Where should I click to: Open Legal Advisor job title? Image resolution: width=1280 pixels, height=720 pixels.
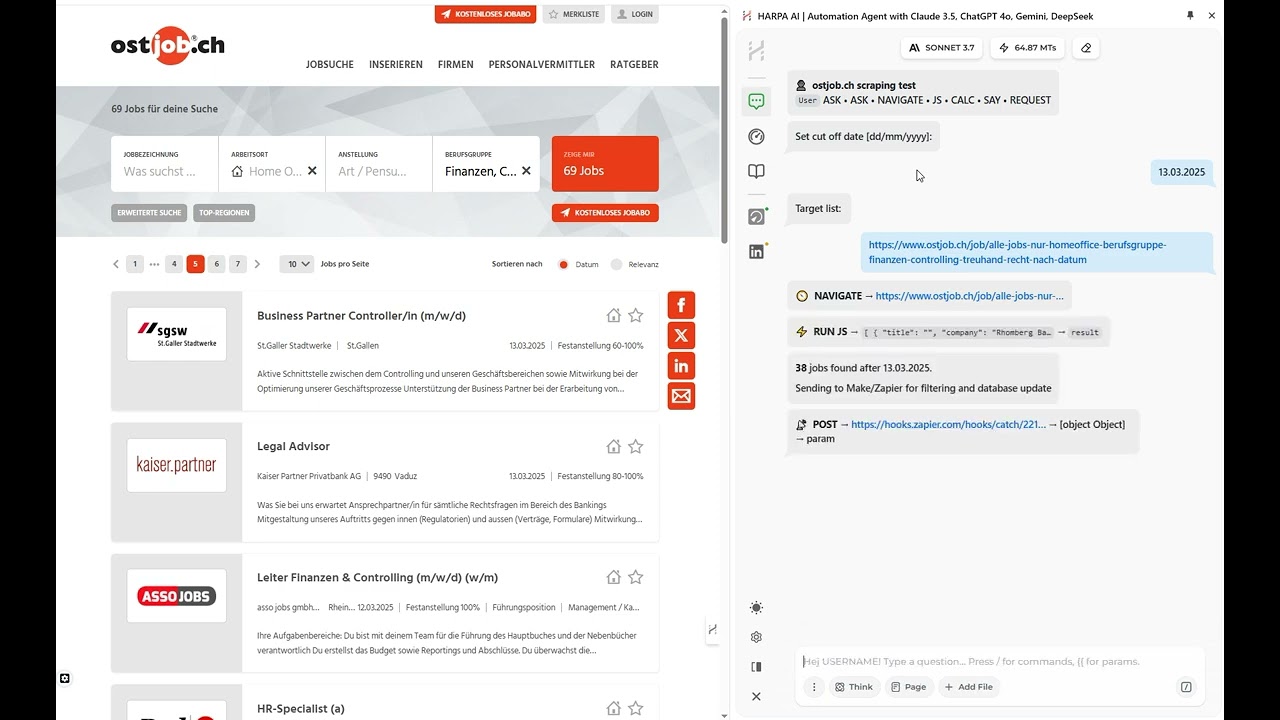(x=293, y=446)
